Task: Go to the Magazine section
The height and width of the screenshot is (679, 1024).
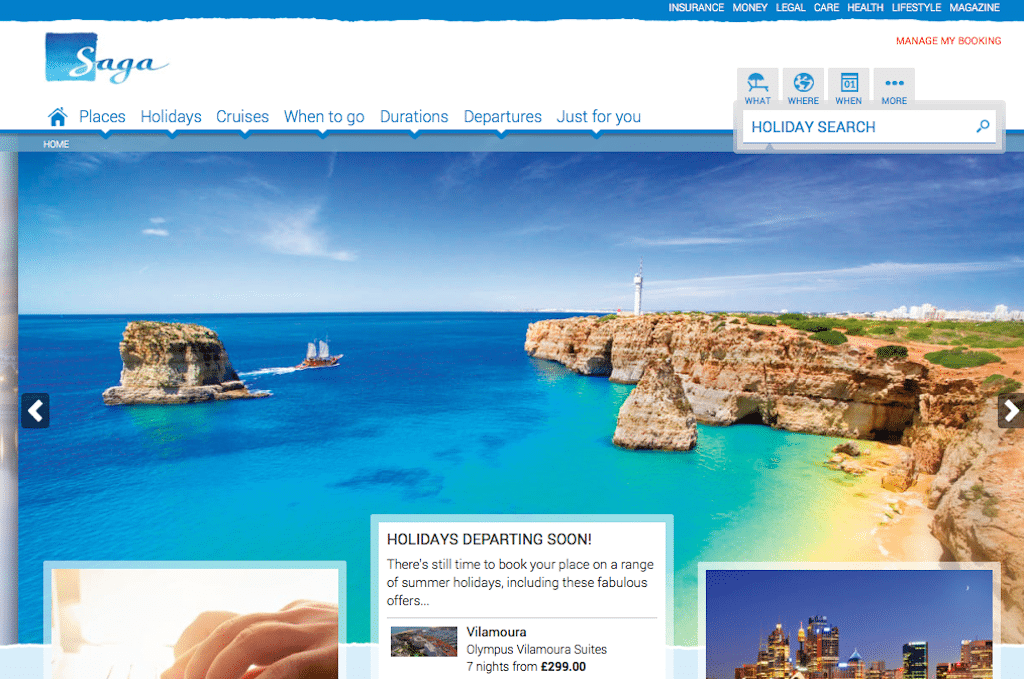Action: click(x=974, y=8)
